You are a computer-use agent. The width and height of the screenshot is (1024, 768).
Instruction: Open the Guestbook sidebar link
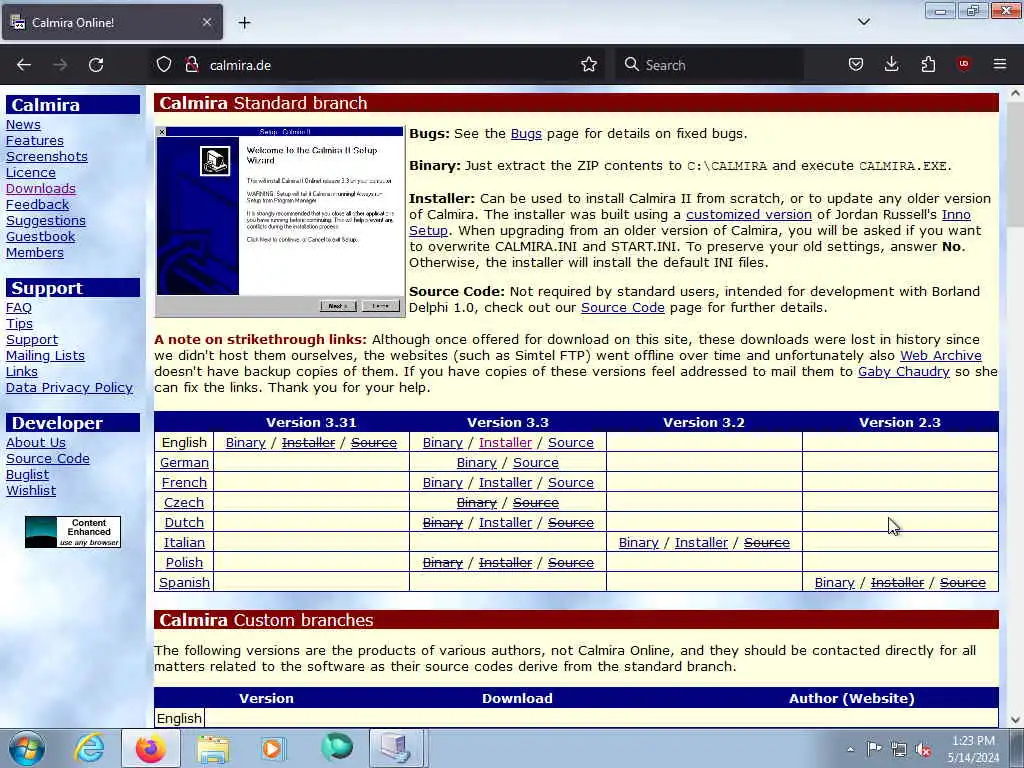(40, 236)
